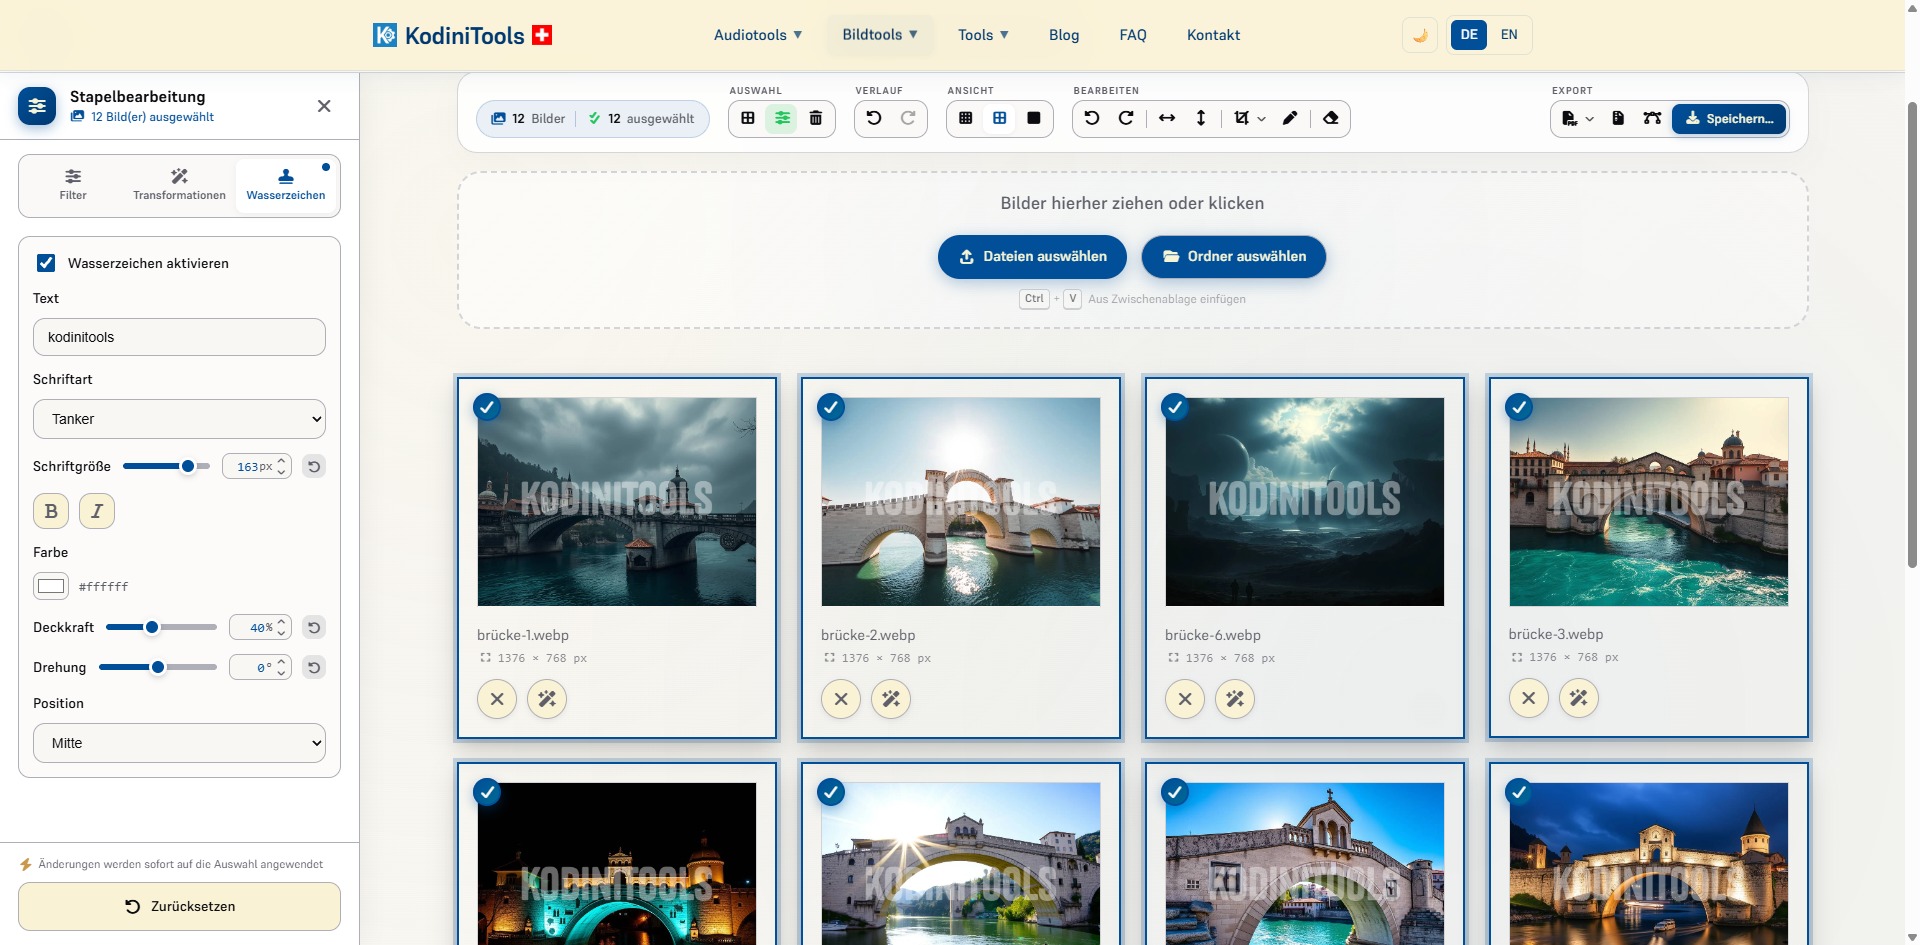Click the vector convert icon under Export
The image size is (1920, 945).
[1652, 118]
